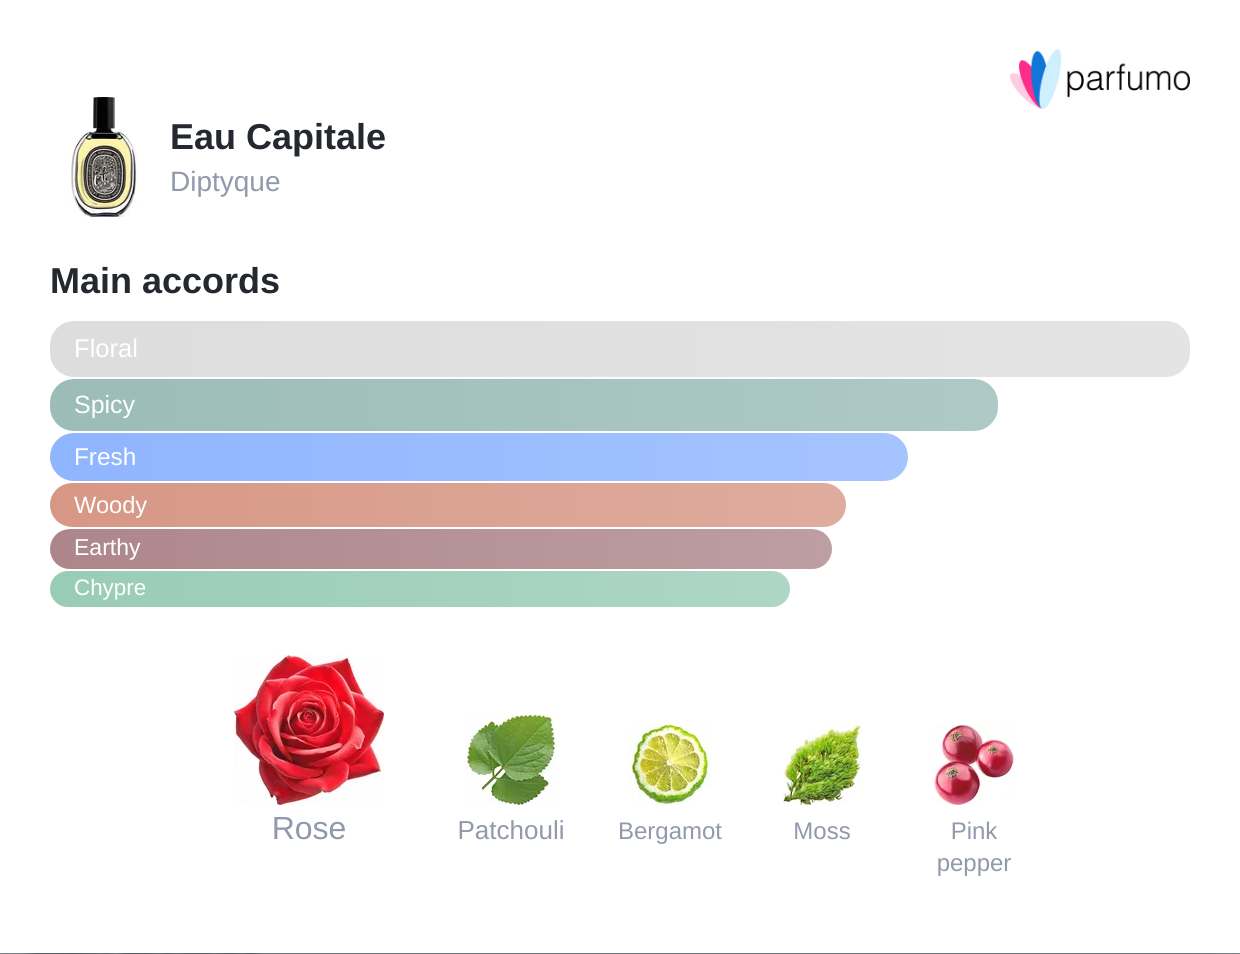Viewport: 1240px width, 954px height.
Task: Click the parfumo wordmark text
Action: click(1128, 79)
